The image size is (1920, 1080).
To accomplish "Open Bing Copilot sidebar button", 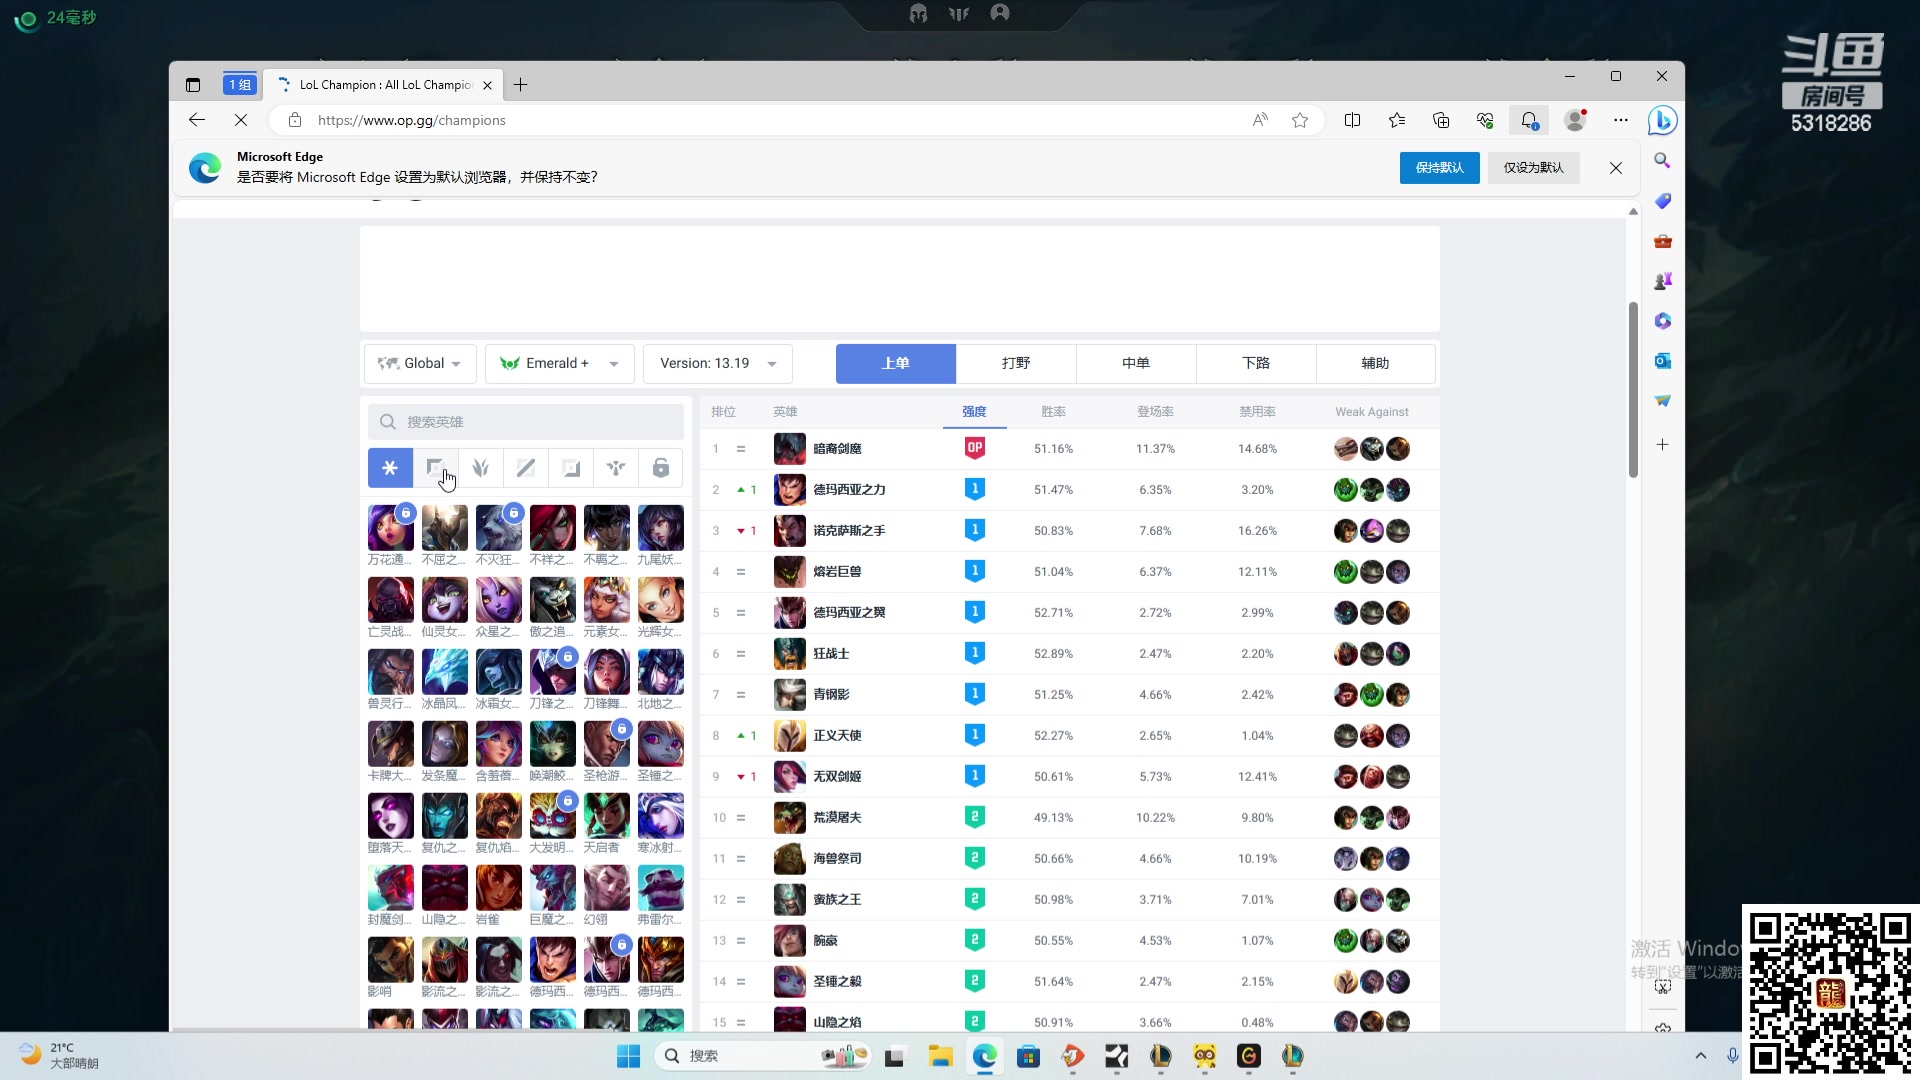I will click(1662, 120).
